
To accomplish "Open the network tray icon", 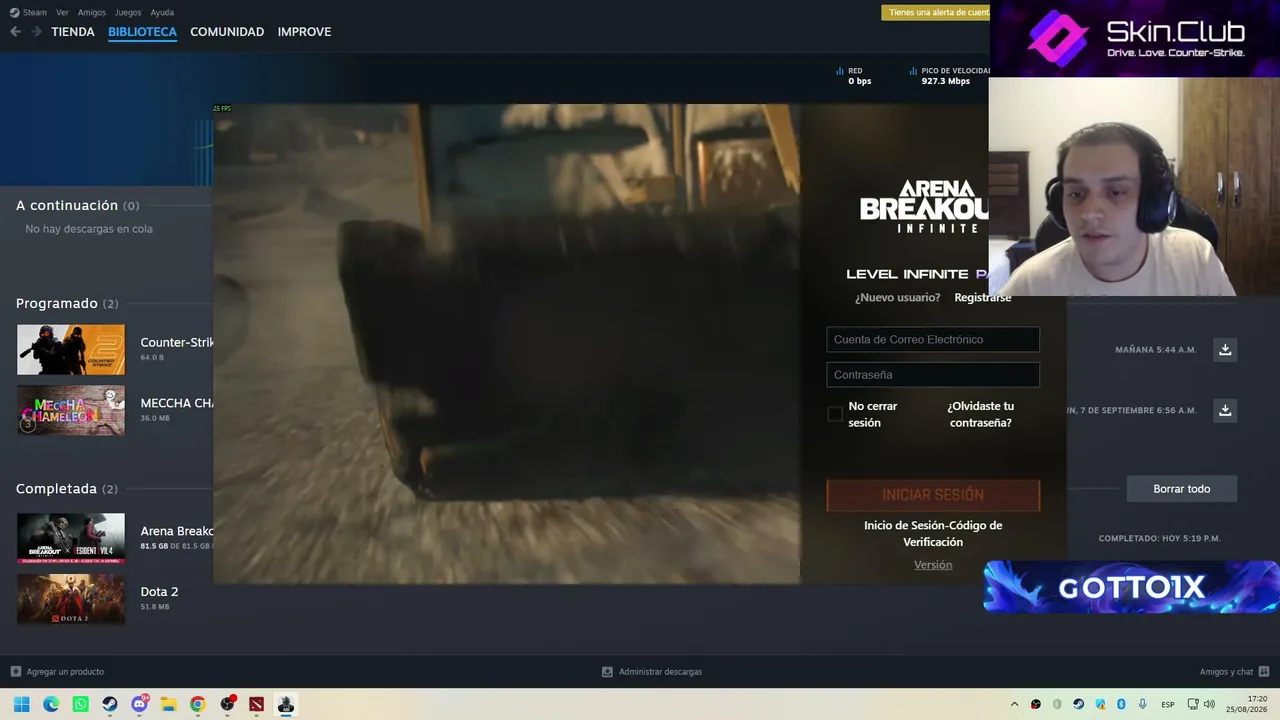I will pos(1193,704).
